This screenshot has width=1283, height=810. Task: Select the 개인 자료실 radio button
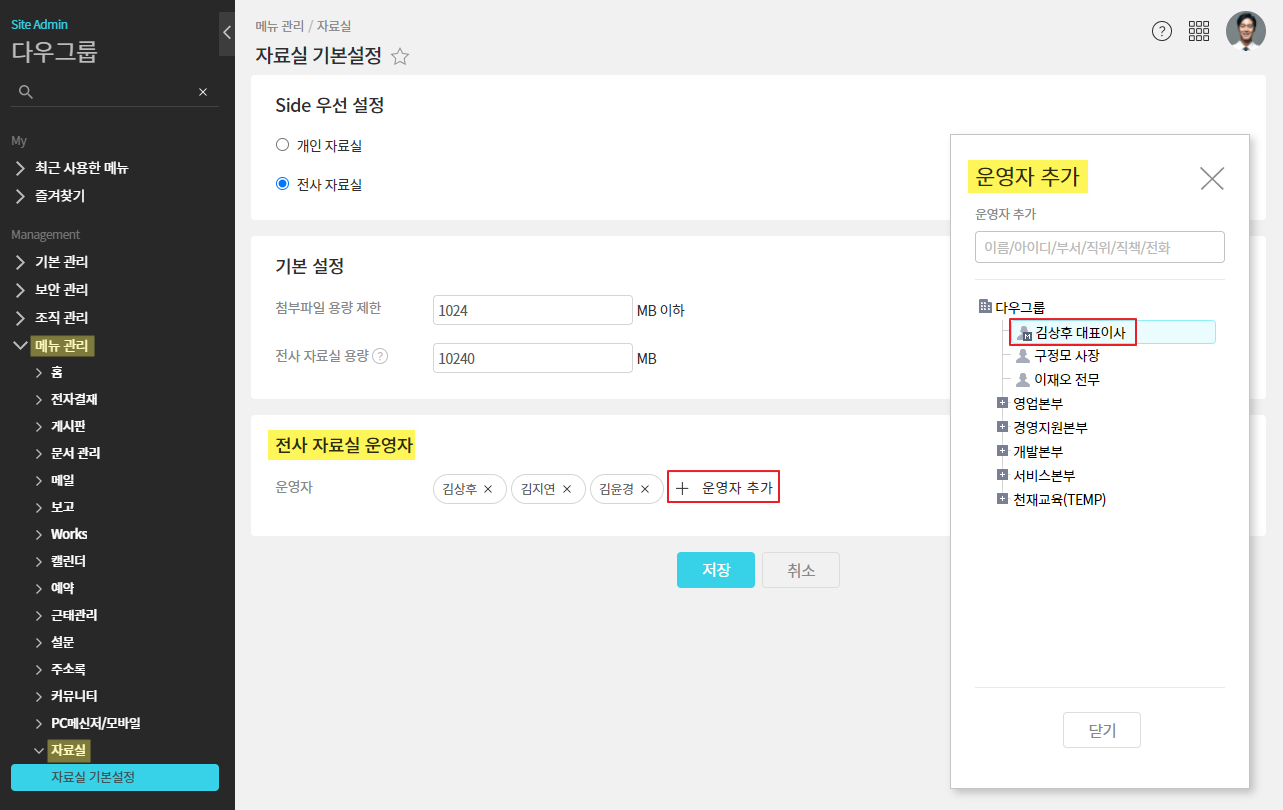click(282, 145)
